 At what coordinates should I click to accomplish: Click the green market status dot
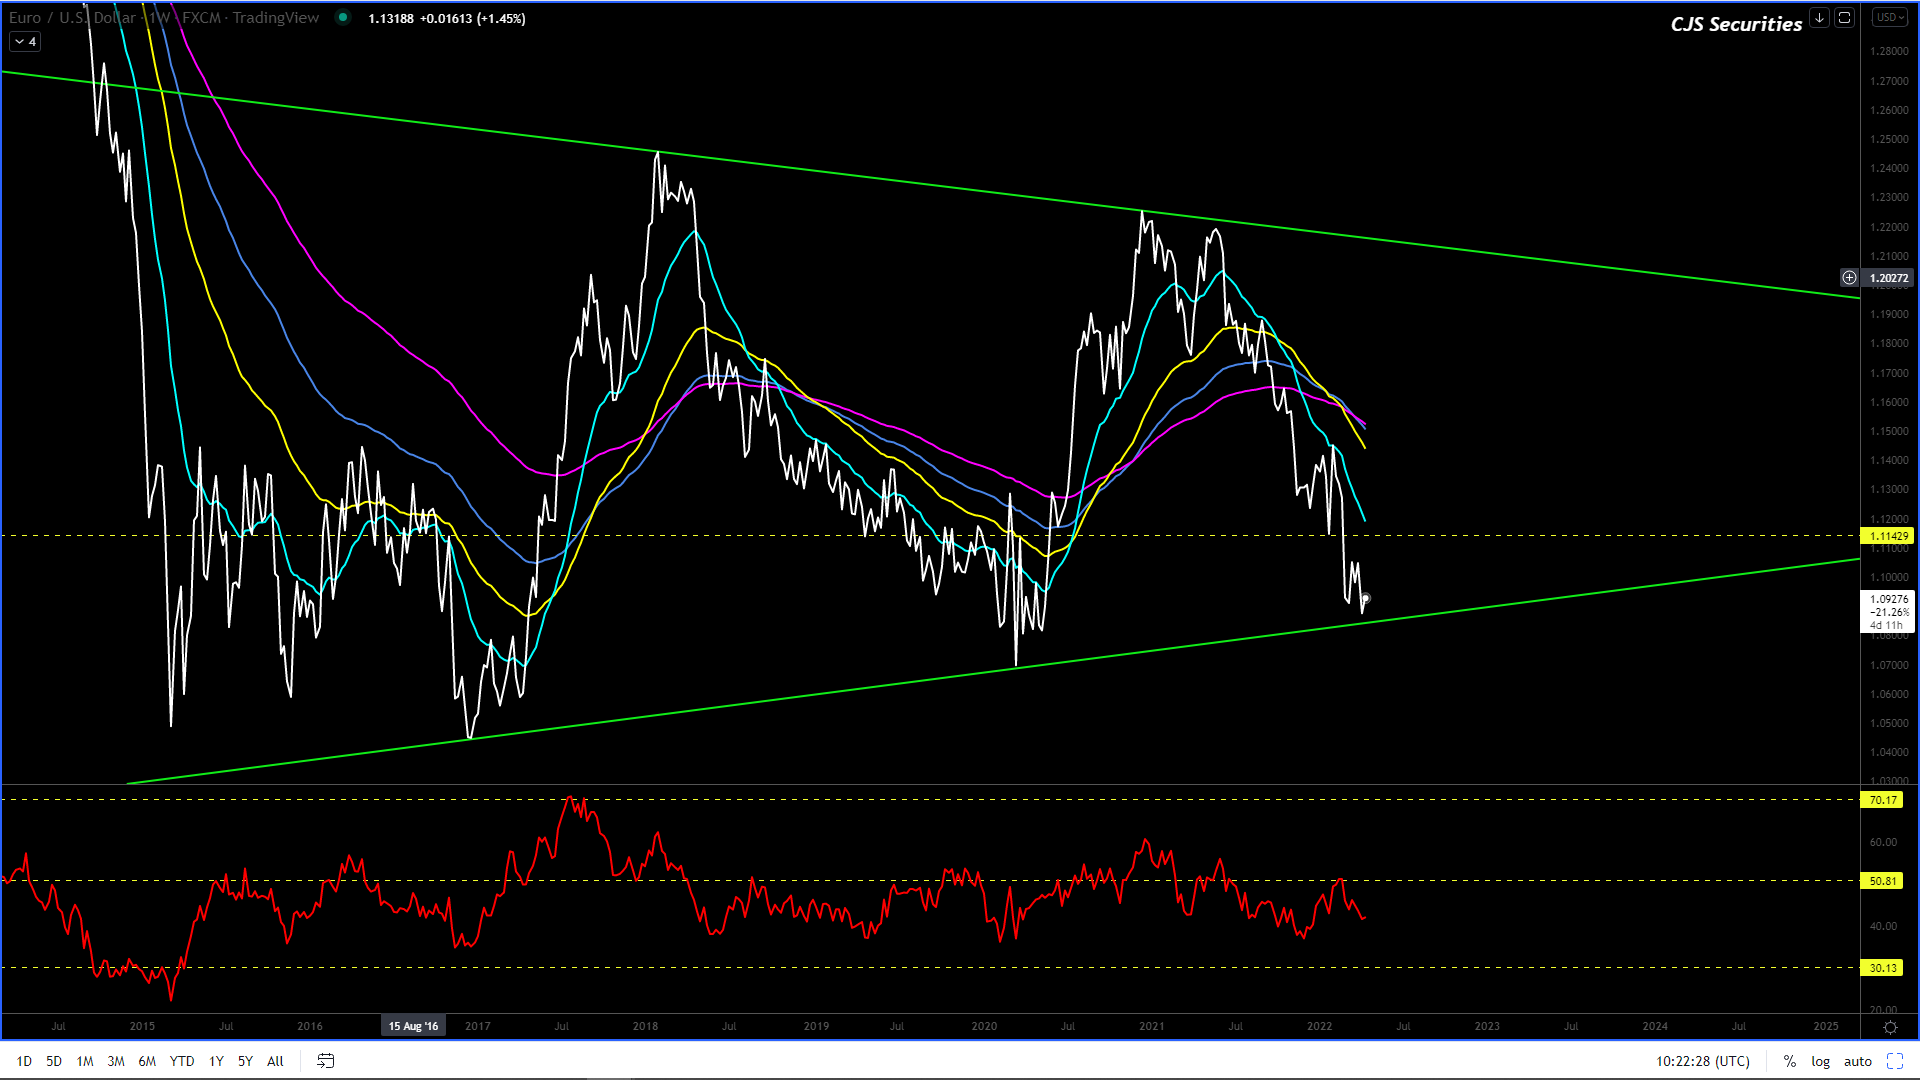(x=343, y=18)
